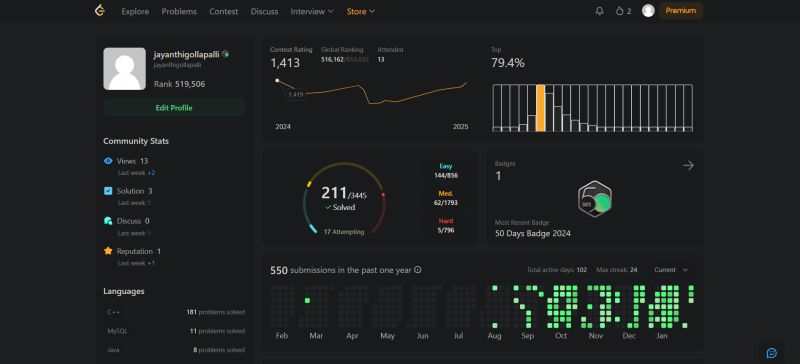Expand the Store dropdown
This screenshot has height=364, width=800.
pos(361,11)
